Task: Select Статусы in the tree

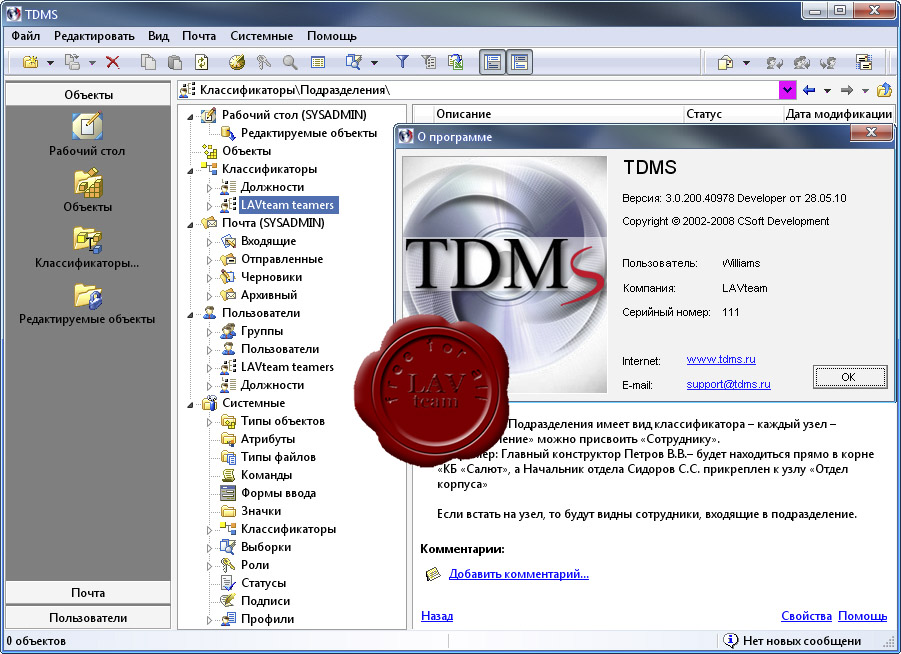Action: (x=263, y=583)
